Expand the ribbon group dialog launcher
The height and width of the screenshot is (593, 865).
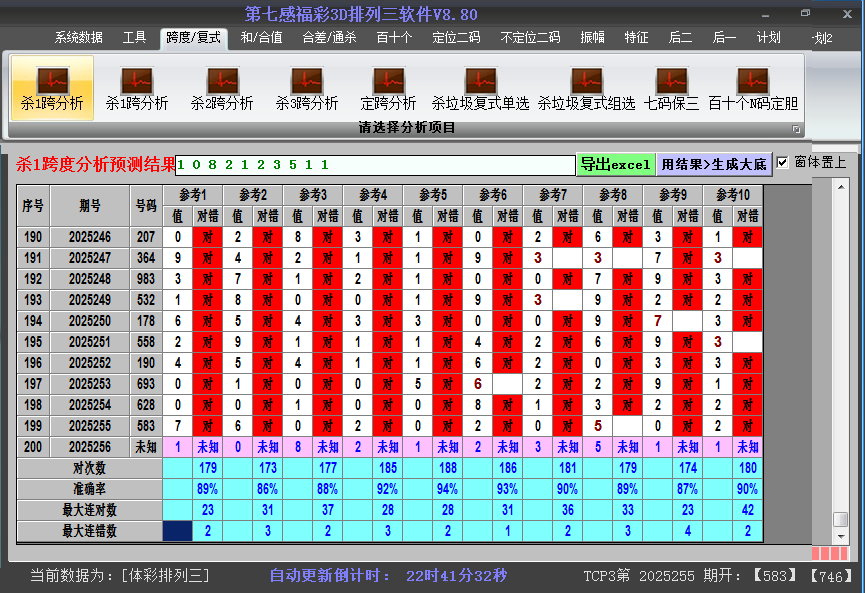[796, 129]
